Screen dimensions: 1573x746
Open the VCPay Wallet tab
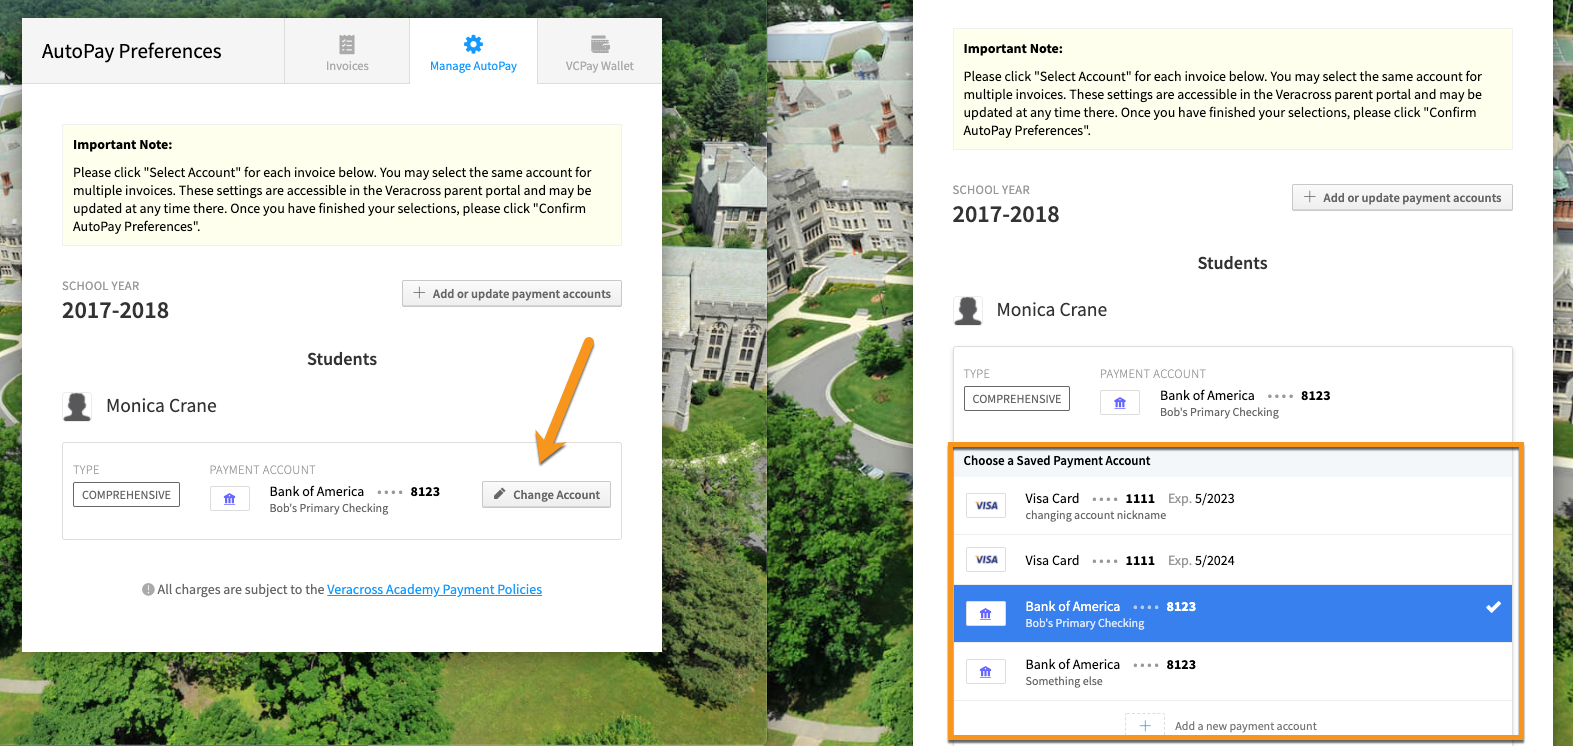(599, 53)
